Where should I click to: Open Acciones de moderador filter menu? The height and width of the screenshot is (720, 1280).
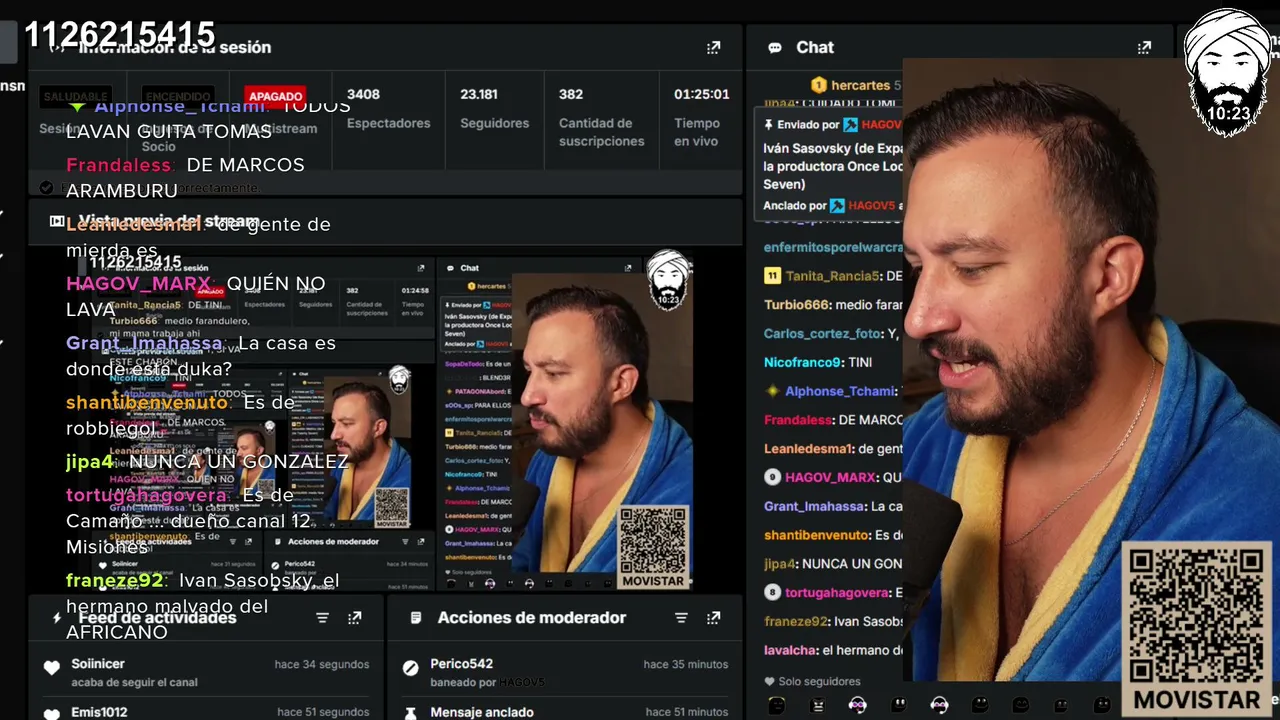681,618
